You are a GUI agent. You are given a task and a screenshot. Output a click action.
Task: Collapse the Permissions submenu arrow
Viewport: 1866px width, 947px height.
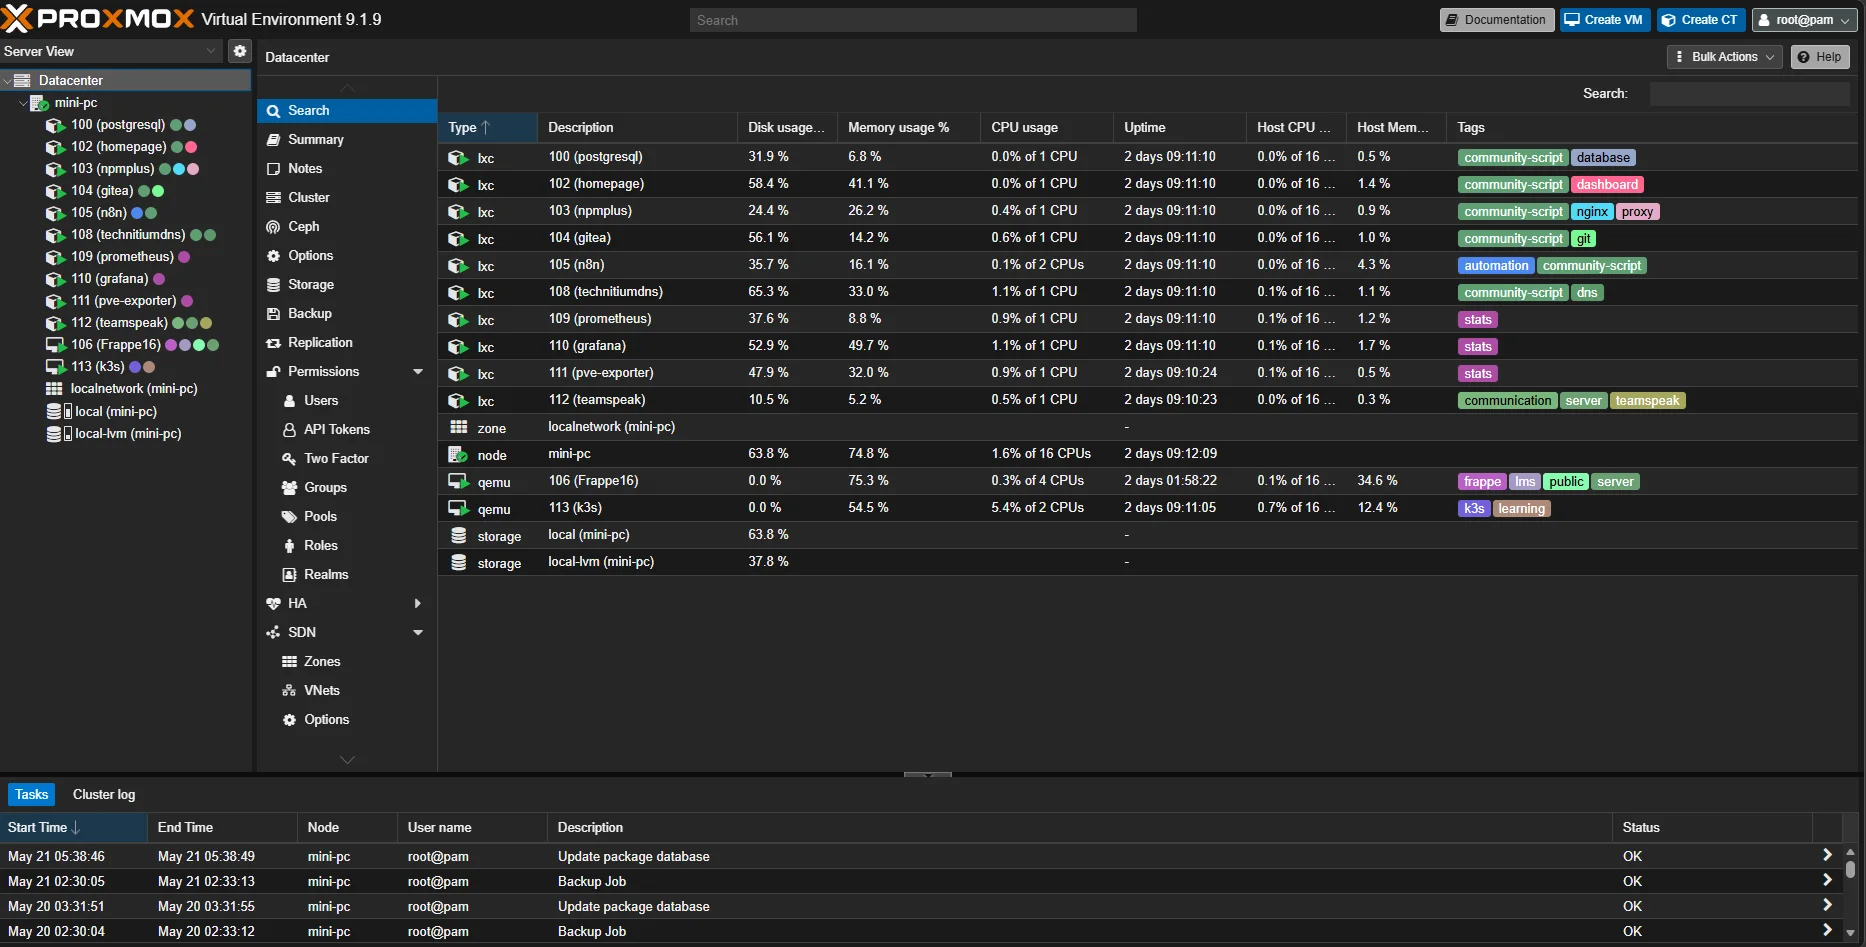418,372
